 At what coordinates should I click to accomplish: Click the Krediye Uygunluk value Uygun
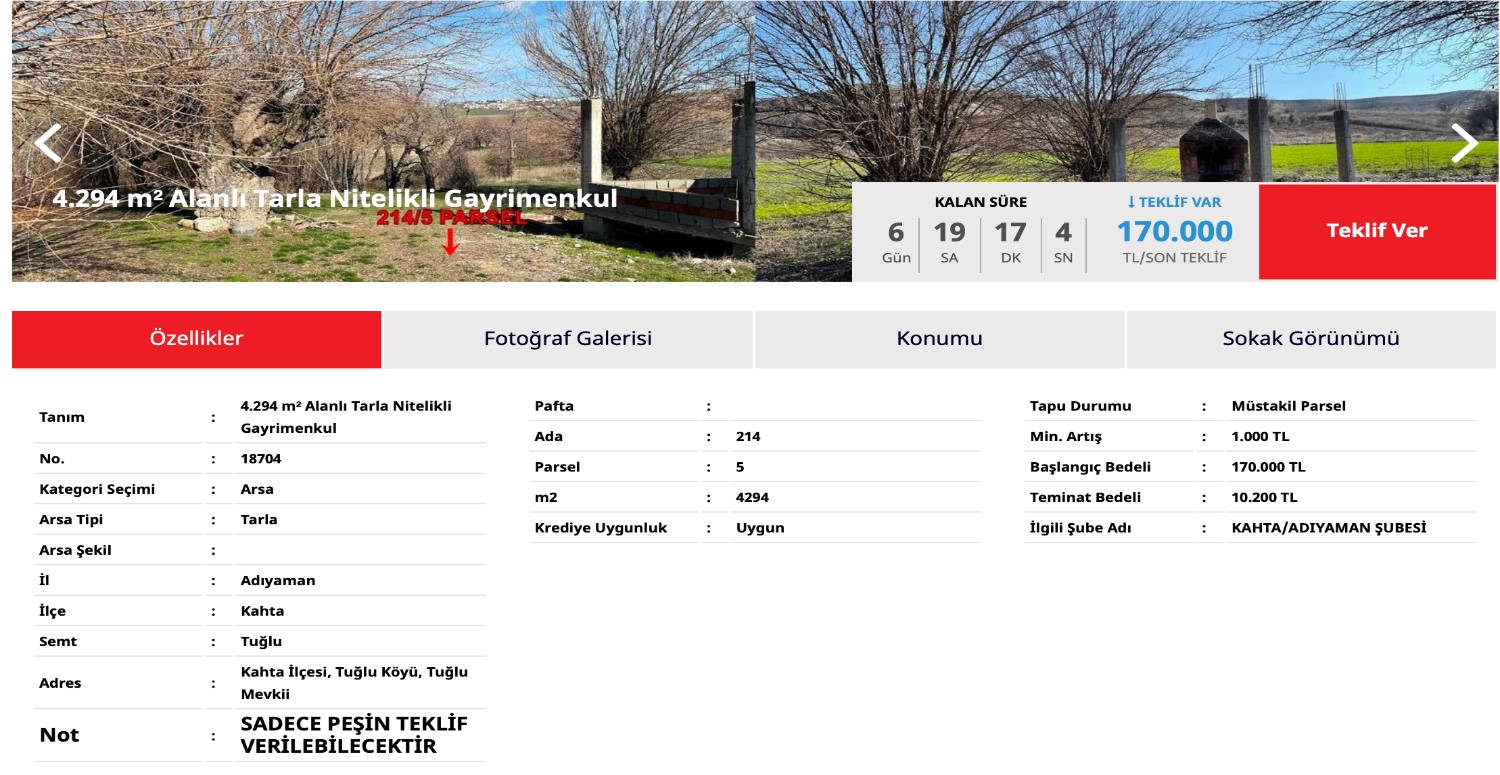[x=760, y=528]
